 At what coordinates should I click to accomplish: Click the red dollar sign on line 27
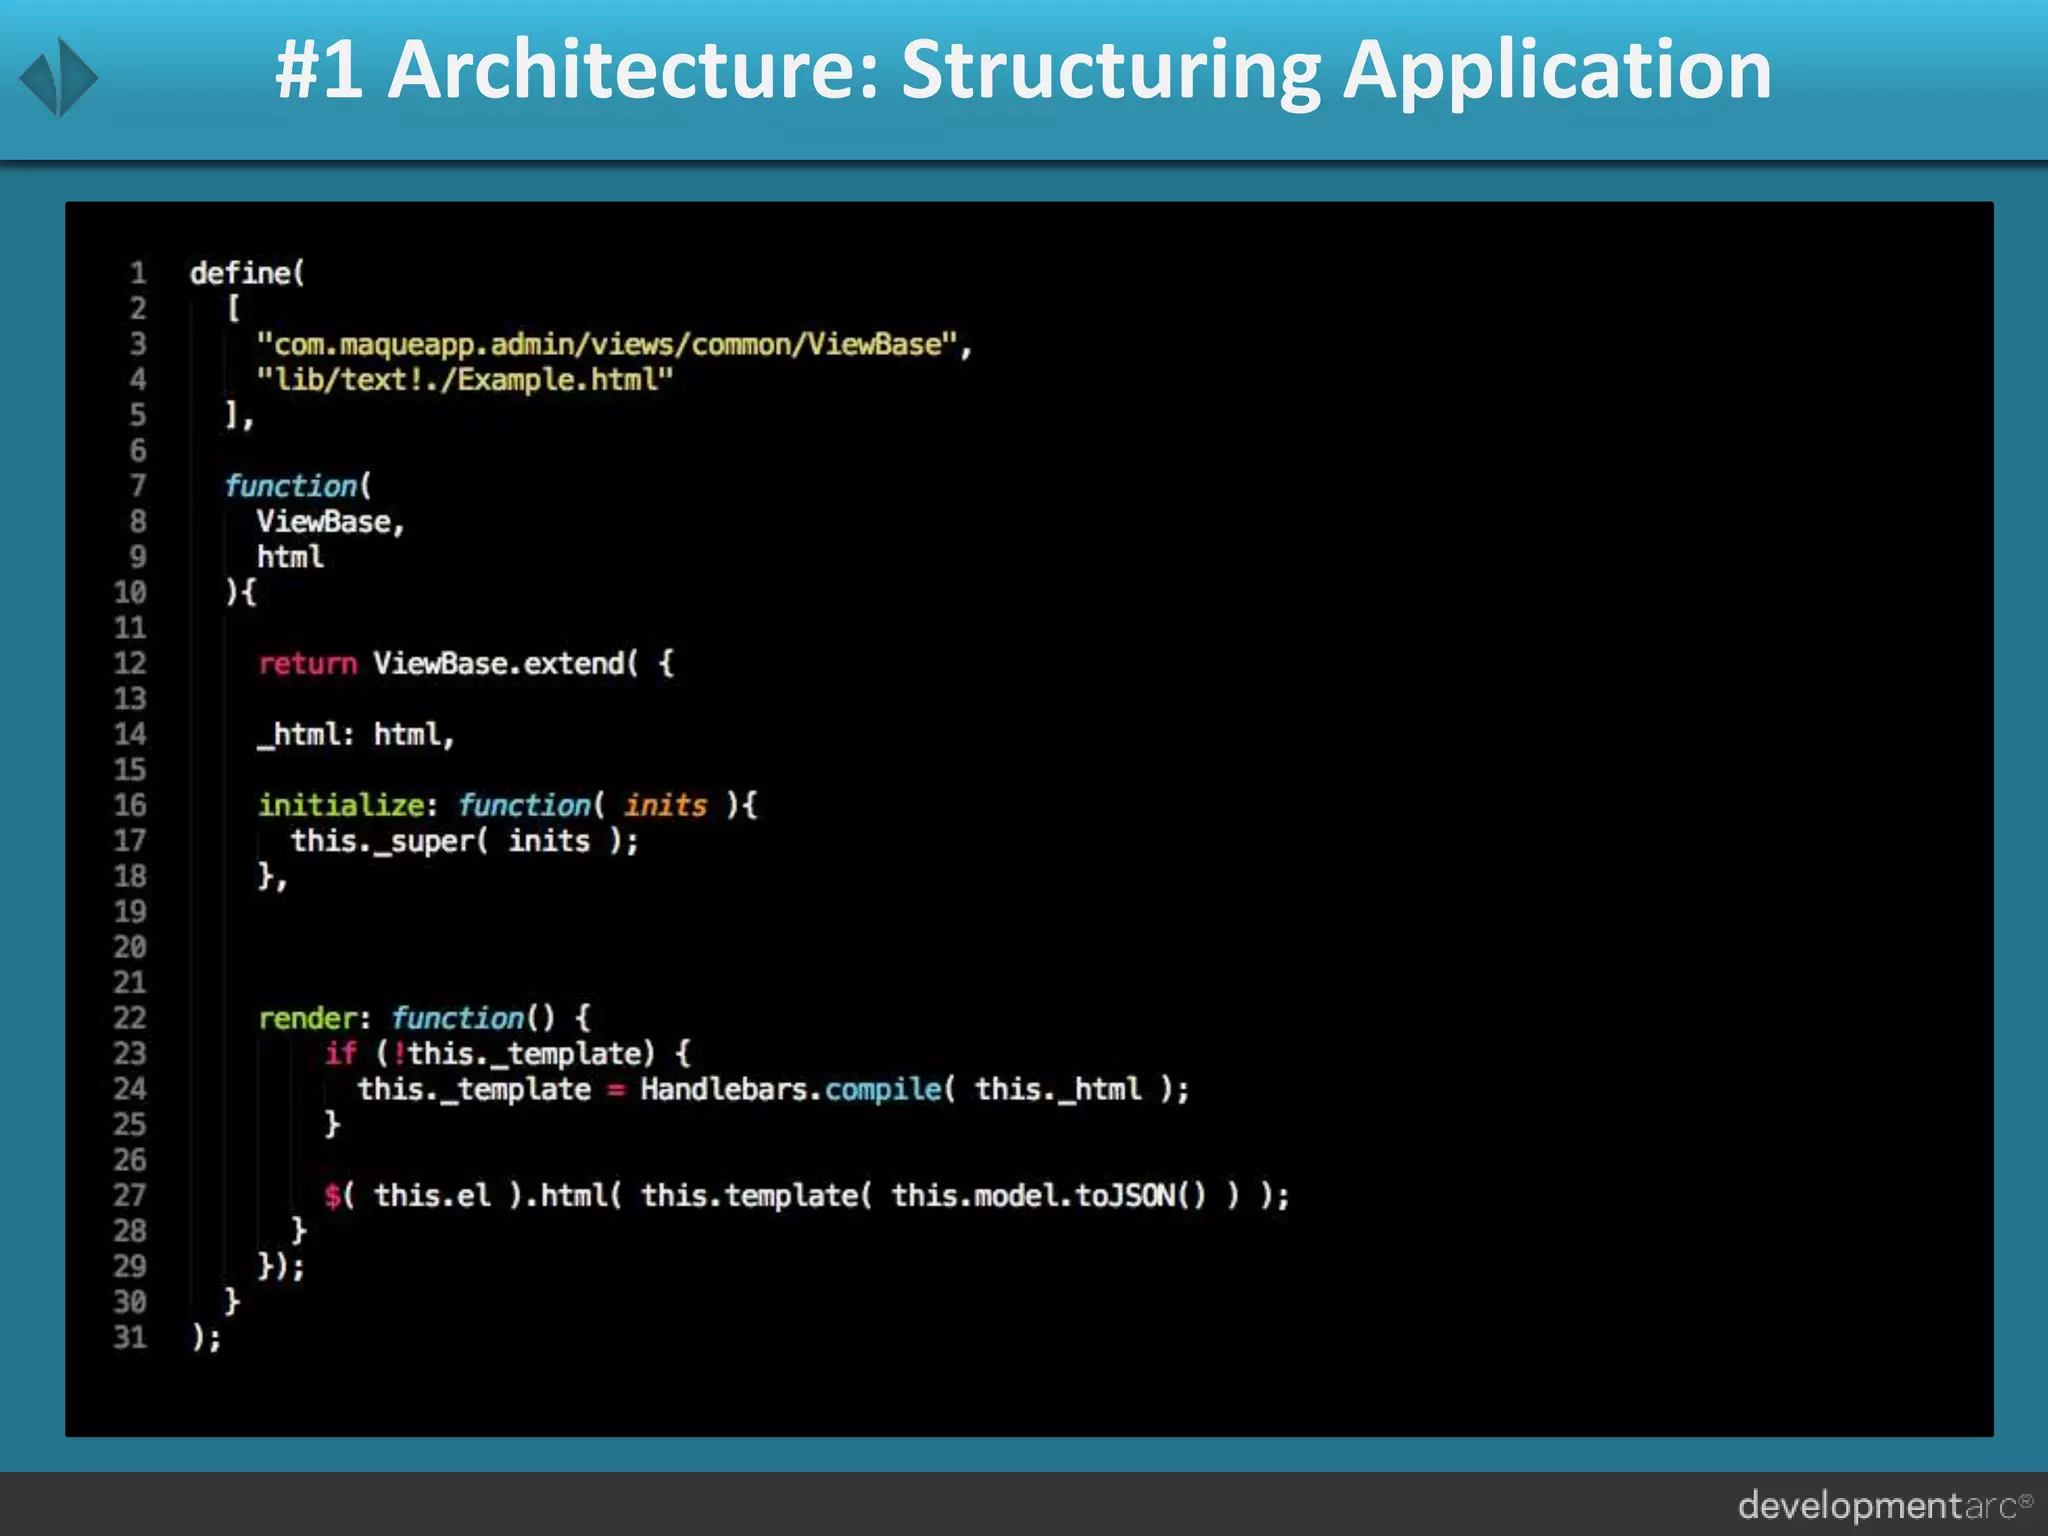(x=333, y=1196)
